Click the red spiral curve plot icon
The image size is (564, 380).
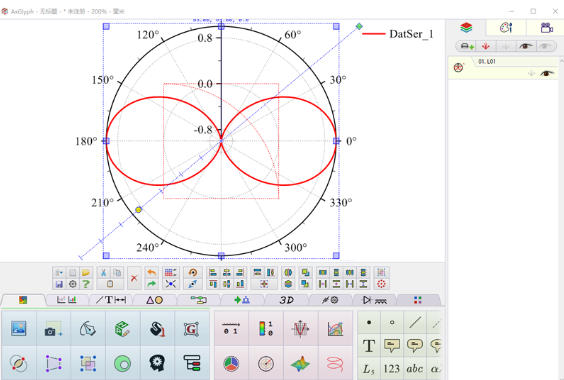[x=335, y=363]
